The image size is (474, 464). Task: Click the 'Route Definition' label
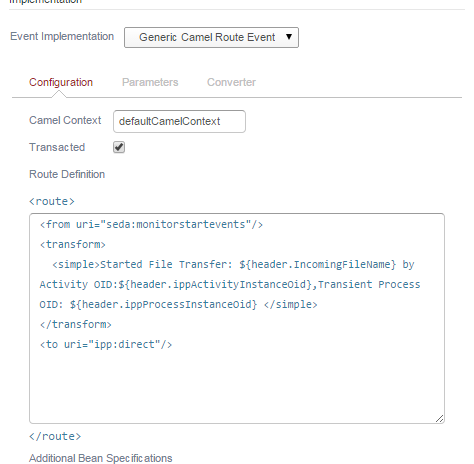(67, 174)
